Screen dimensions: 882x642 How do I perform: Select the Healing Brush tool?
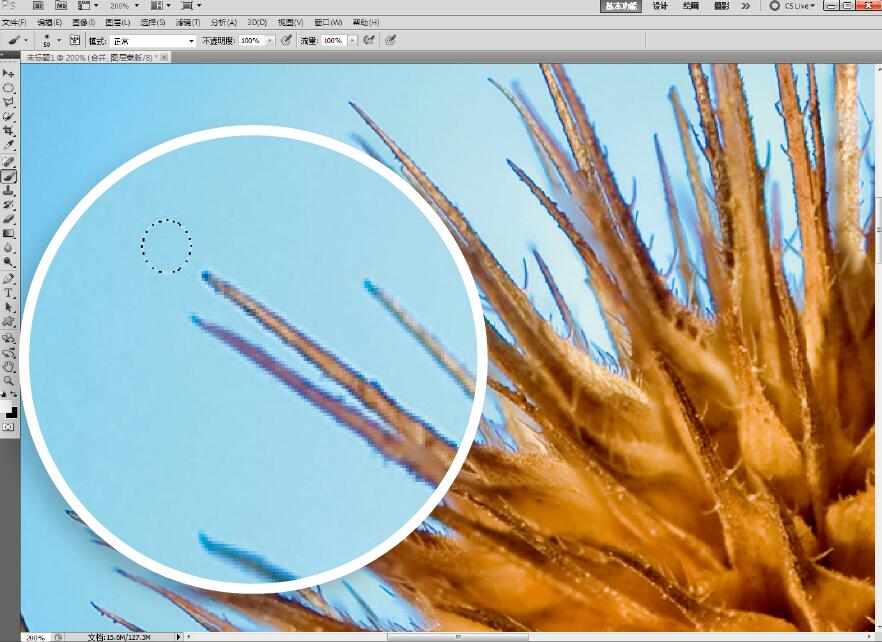click(8, 162)
